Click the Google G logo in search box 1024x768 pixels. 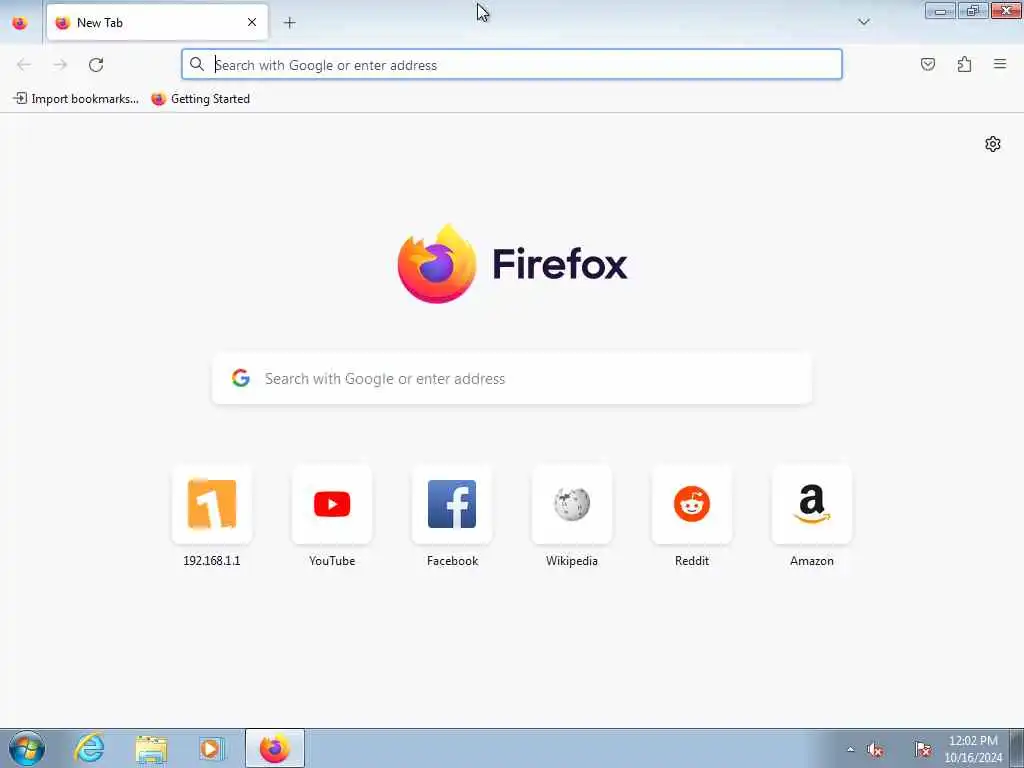point(241,378)
